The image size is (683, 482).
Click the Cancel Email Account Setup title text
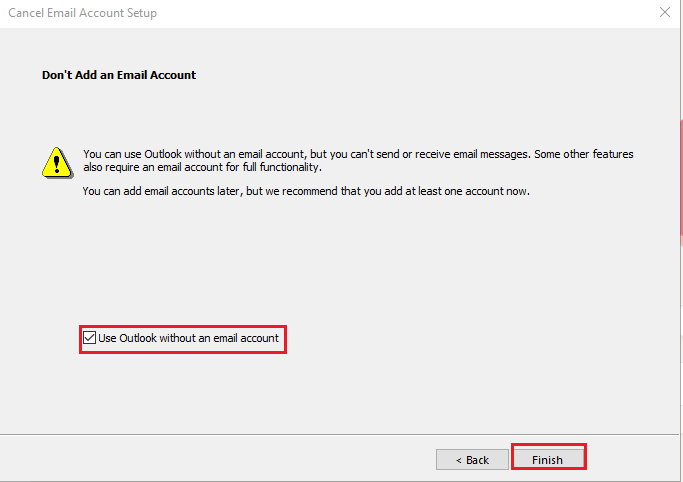pos(82,13)
